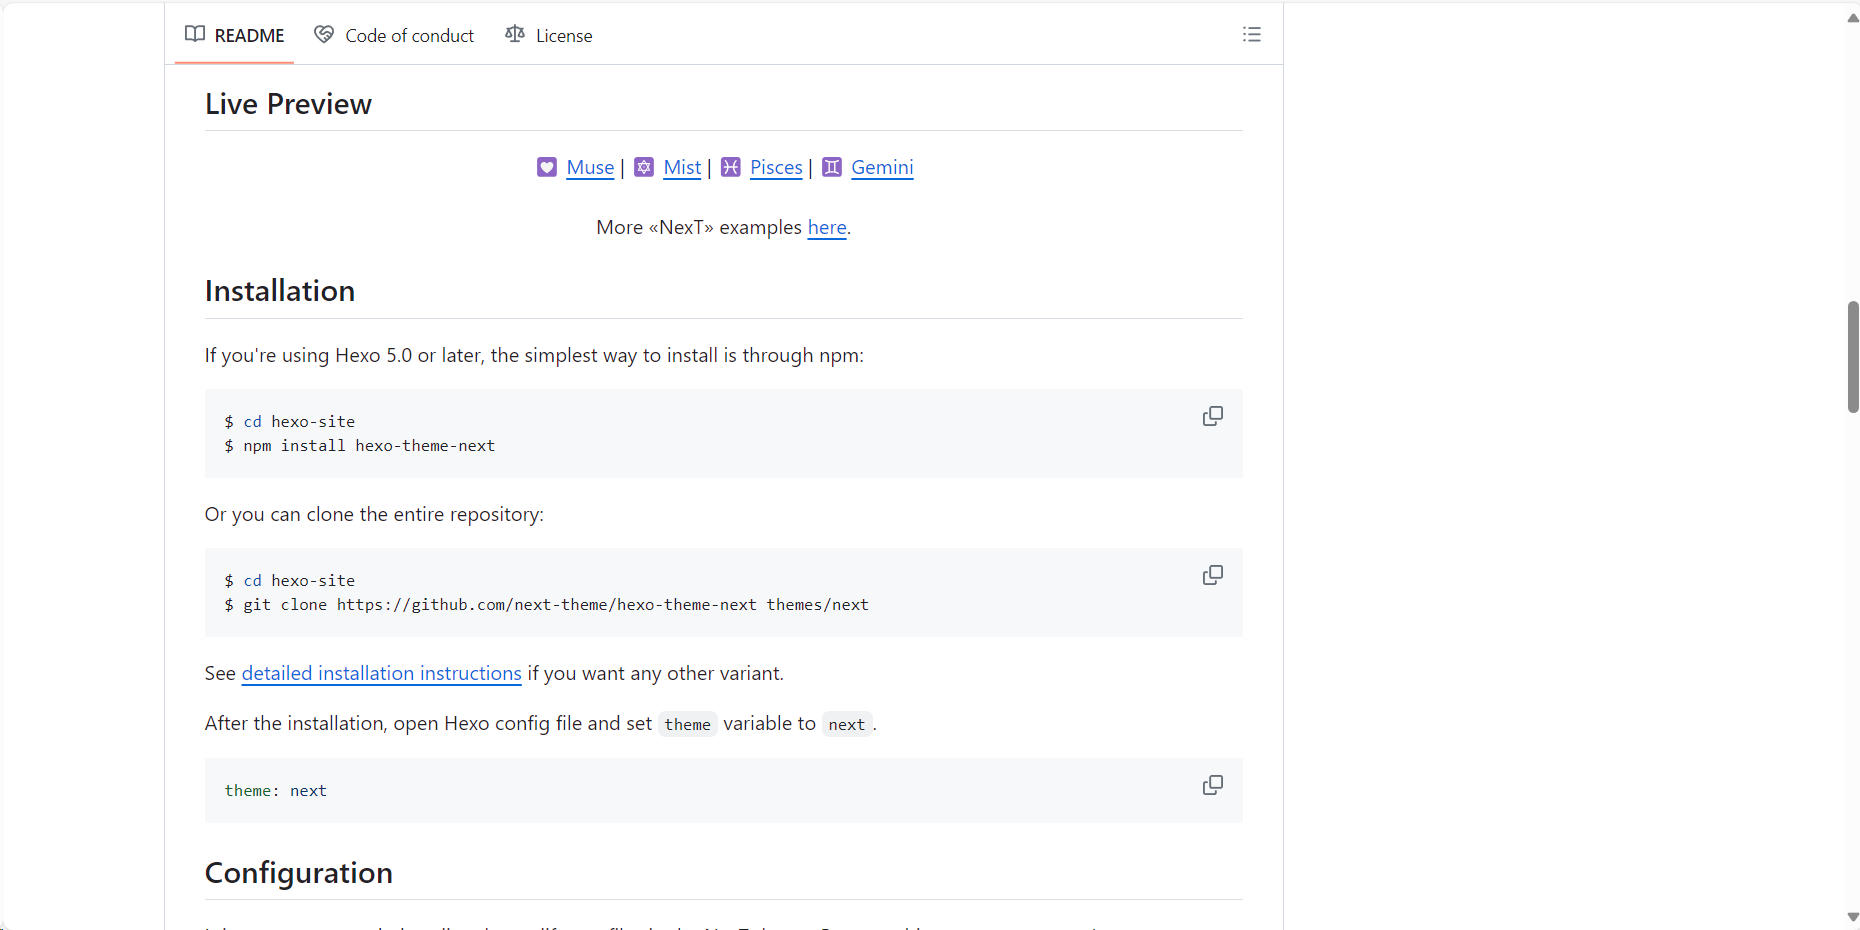Click the 'If you're using Hexo 5.0' sentence
Image resolution: width=1860 pixels, height=930 pixels.
(x=534, y=355)
